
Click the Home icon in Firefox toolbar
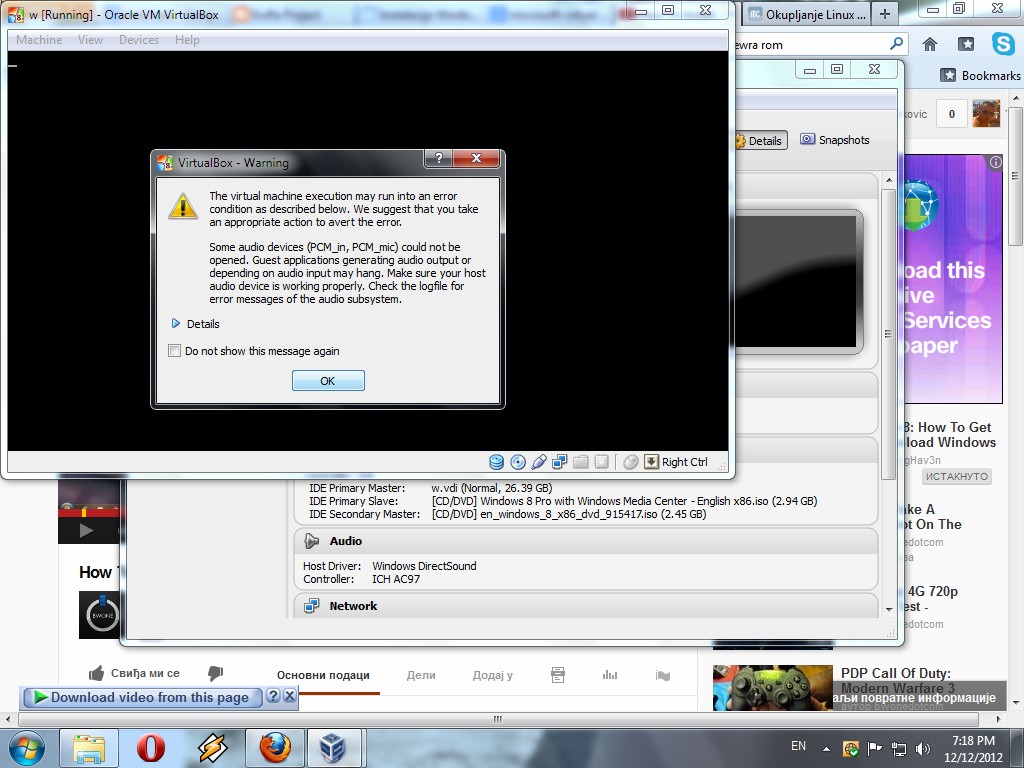[x=930, y=44]
